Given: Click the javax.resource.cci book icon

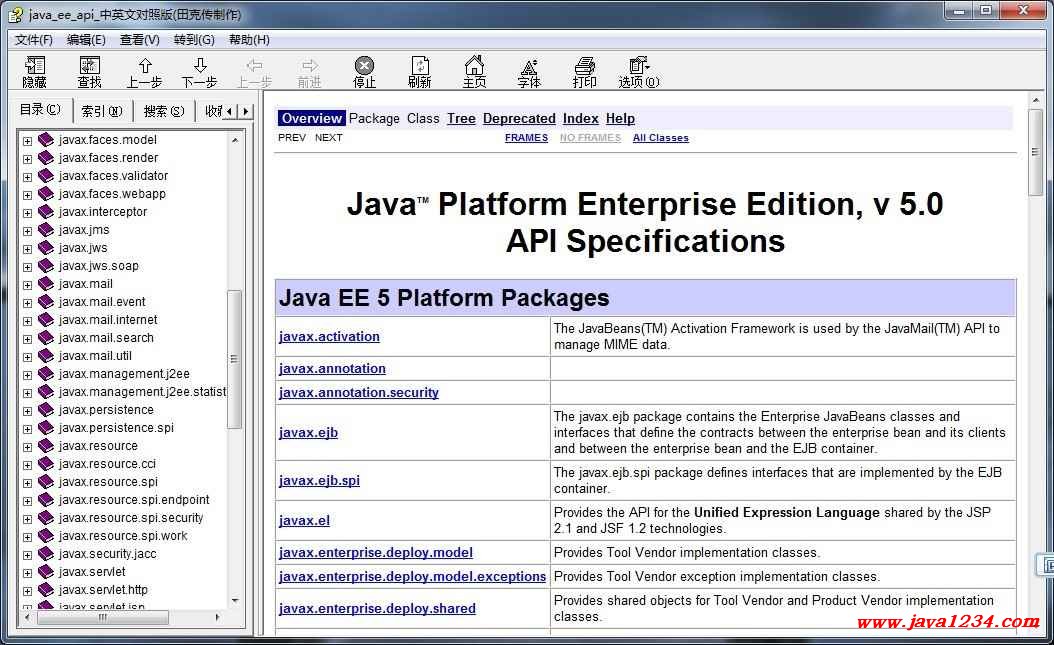Looking at the screenshot, I should (46, 464).
